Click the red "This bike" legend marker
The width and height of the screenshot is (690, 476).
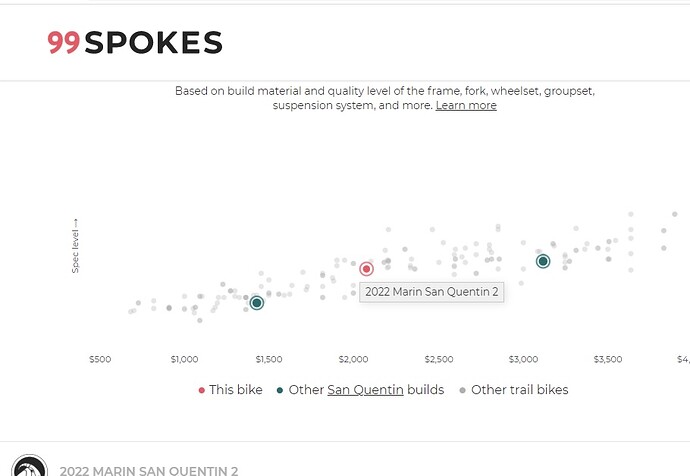coord(202,390)
